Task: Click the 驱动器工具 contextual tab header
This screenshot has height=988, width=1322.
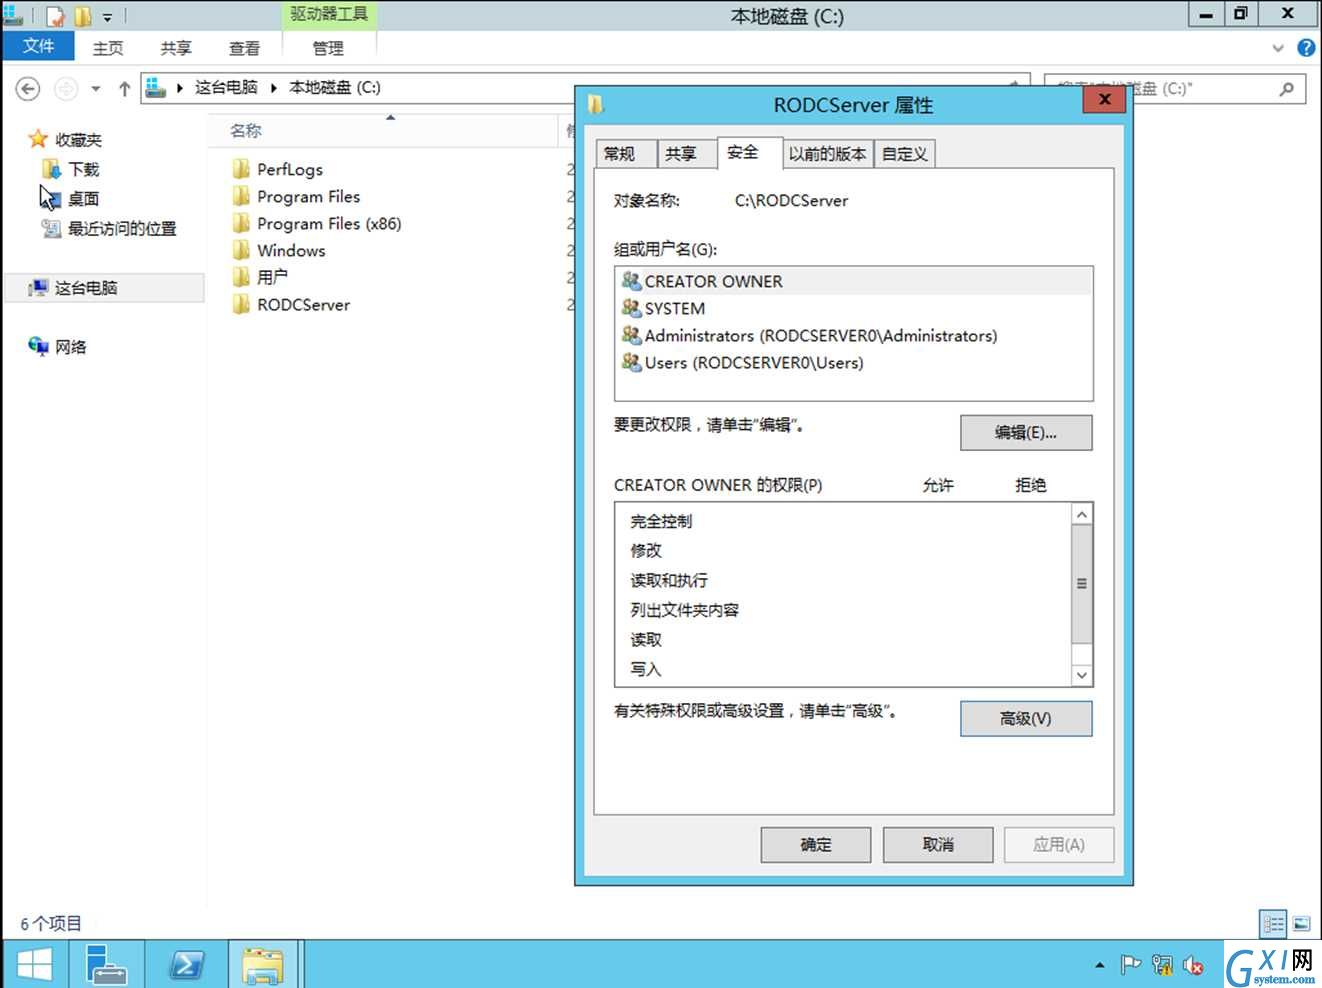Action: click(x=329, y=14)
